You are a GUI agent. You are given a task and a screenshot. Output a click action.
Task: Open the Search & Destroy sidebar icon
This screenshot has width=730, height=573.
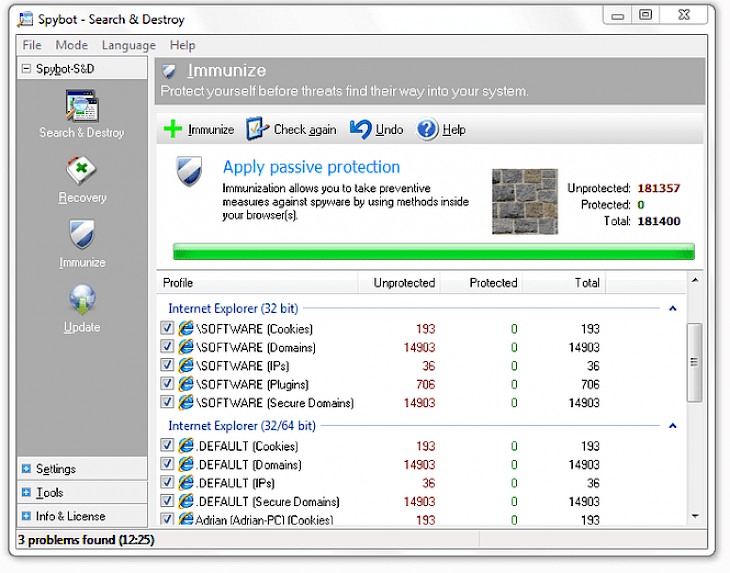(x=82, y=106)
